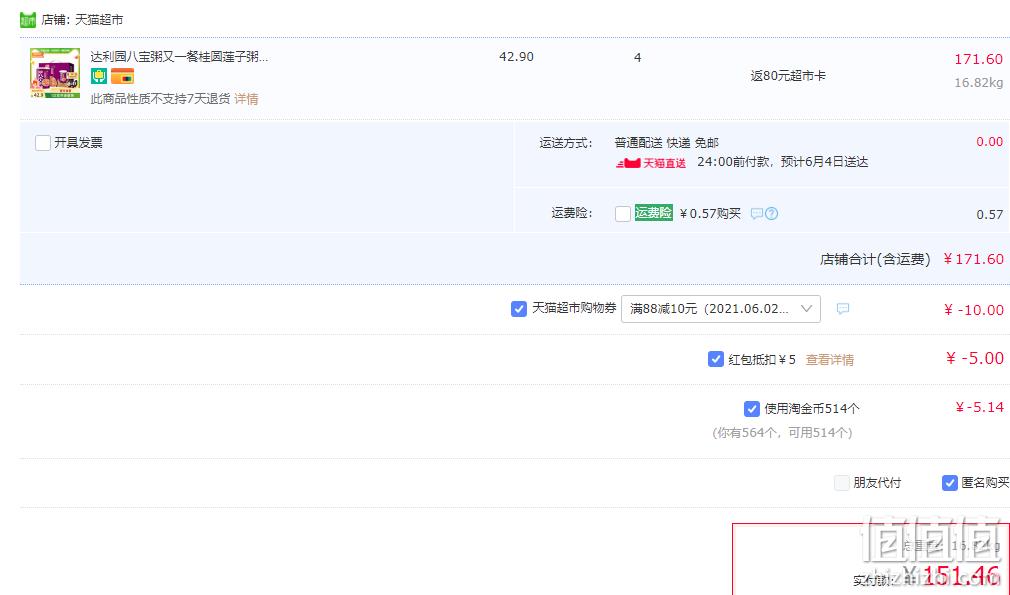Image resolution: width=1010 pixels, height=595 pixels.
Task: Click the 天猫直送 delivery logo
Action: click(651, 163)
